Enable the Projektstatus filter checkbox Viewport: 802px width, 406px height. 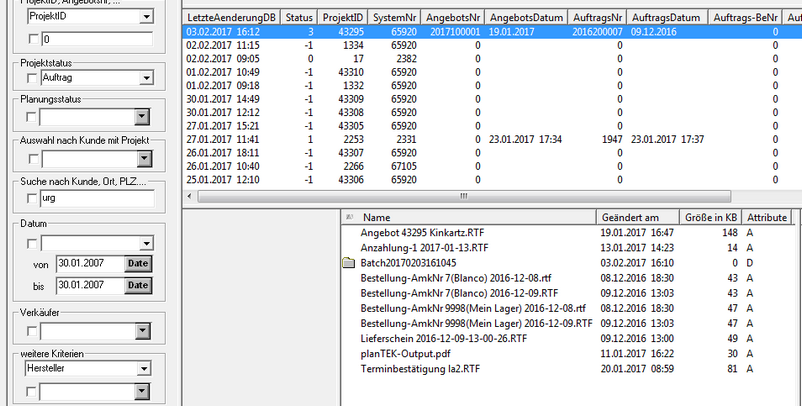[x=32, y=78]
